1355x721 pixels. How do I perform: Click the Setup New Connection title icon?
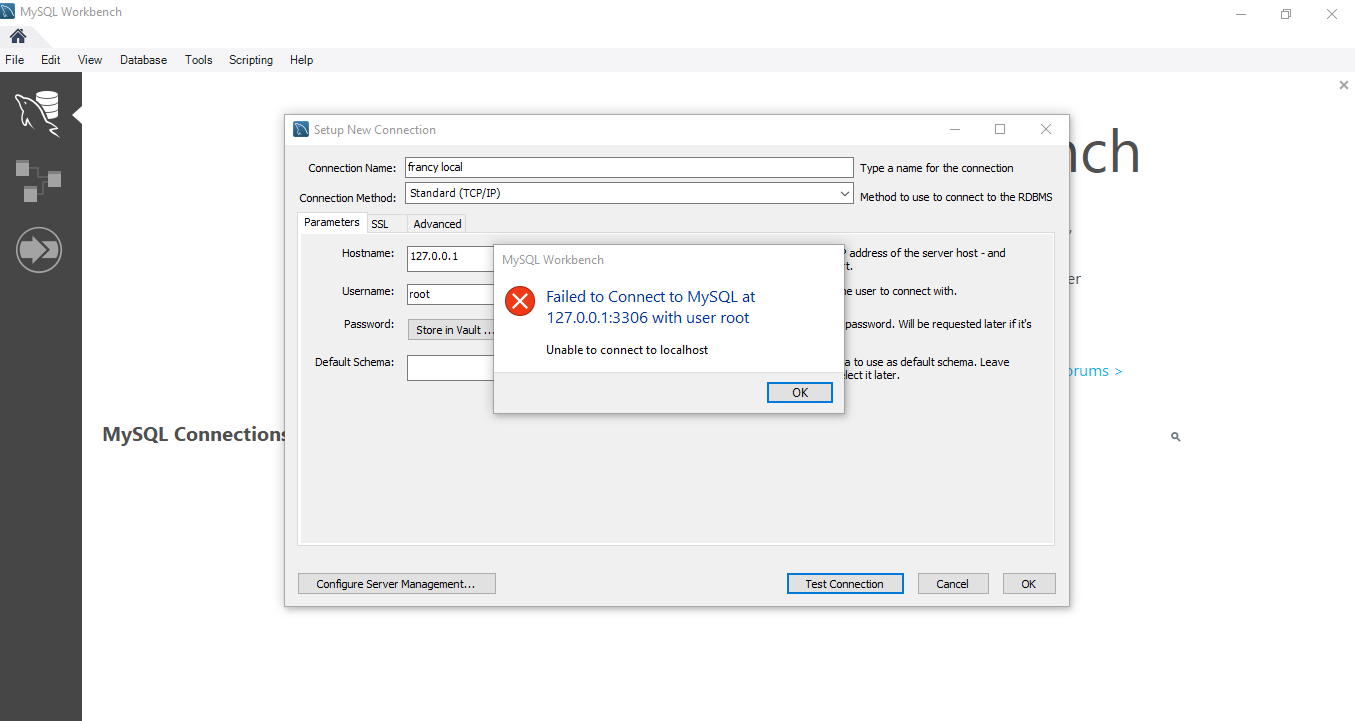point(301,129)
